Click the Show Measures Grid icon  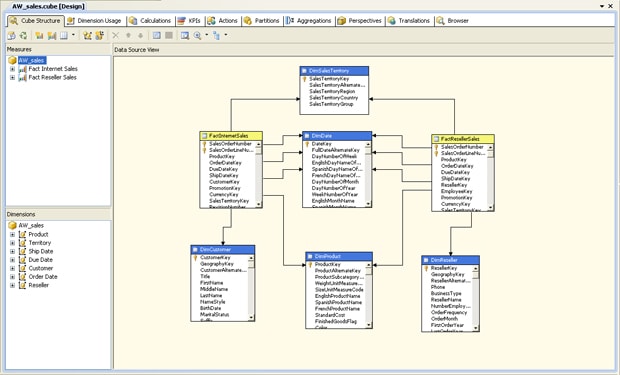(x=64, y=36)
